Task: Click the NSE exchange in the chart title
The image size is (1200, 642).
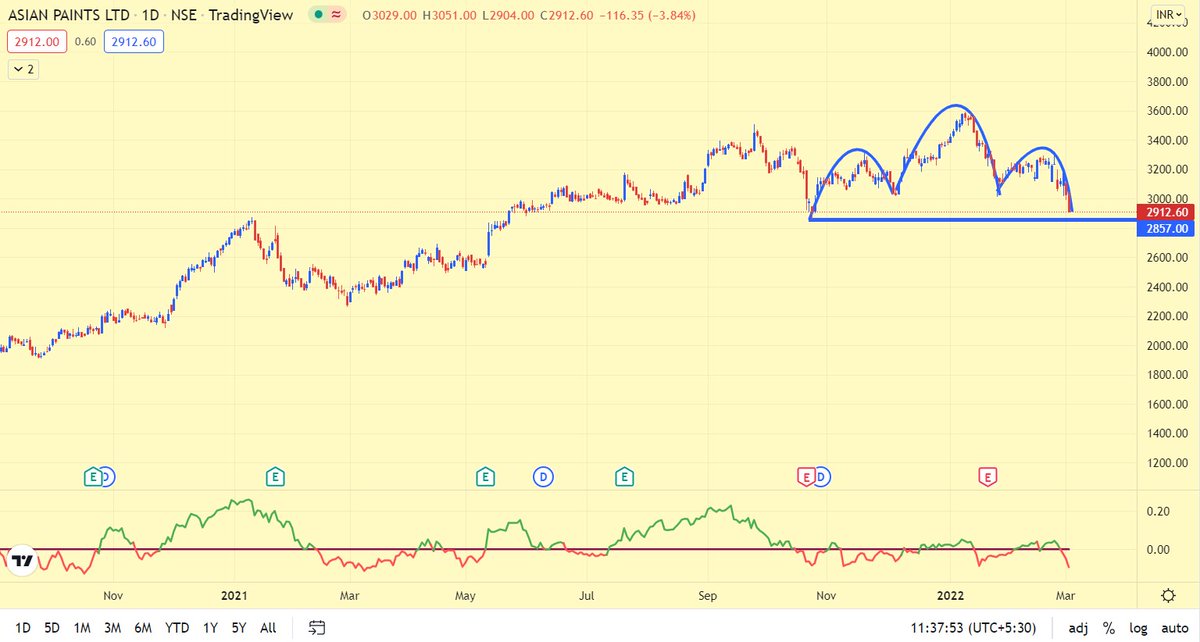Action: coord(183,15)
